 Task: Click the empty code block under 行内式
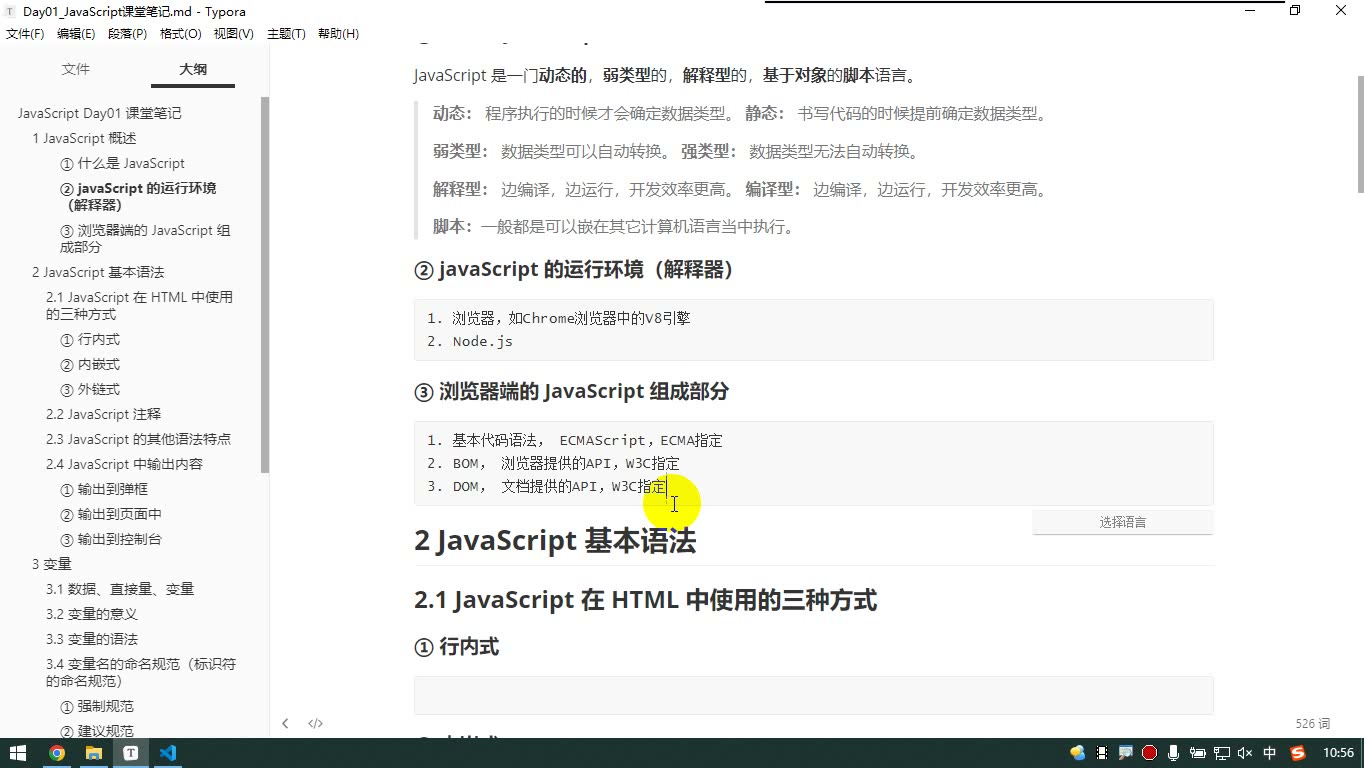(x=813, y=695)
